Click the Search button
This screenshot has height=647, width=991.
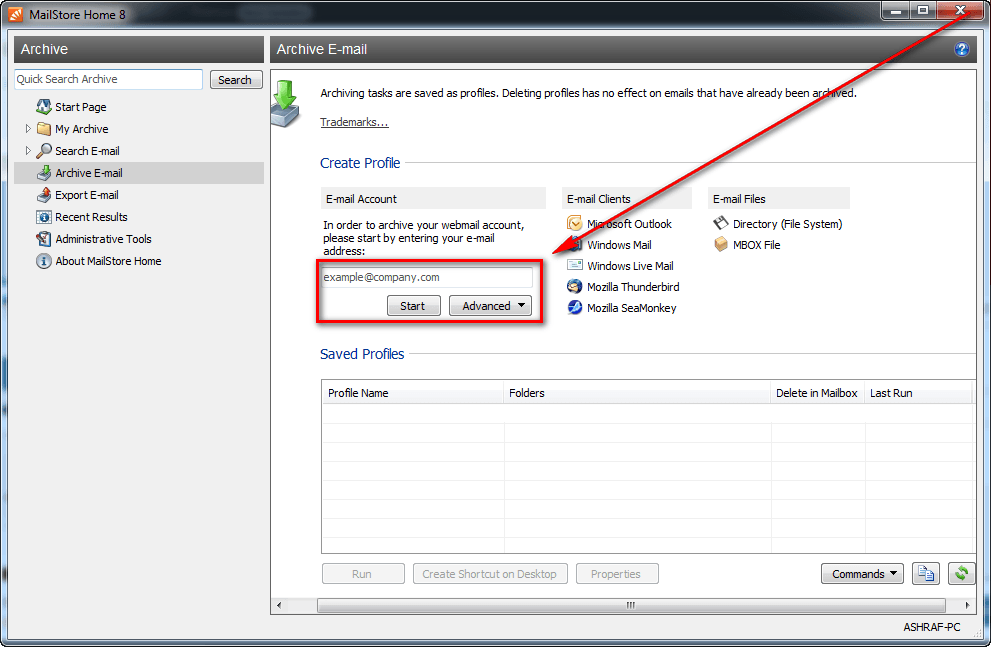(x=236, y=80)
